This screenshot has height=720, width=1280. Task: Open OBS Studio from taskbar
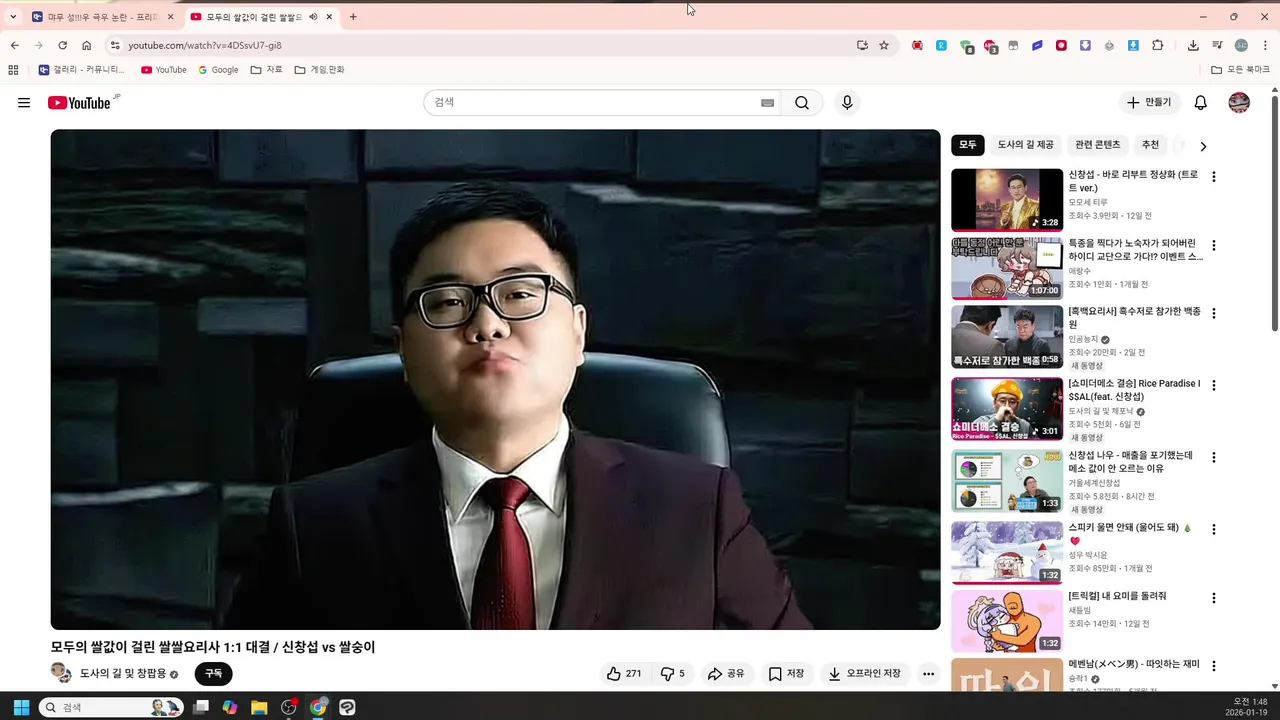point(289,707)
